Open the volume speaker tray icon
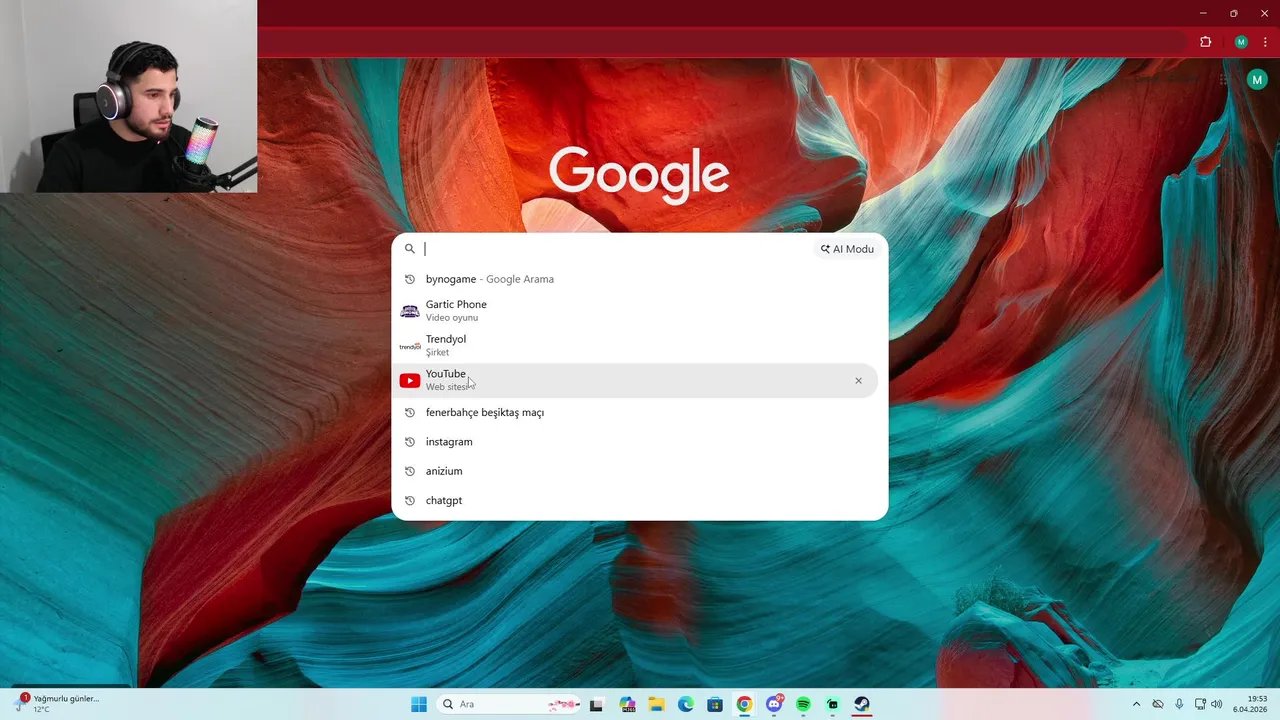 [x=1217, y=704]
